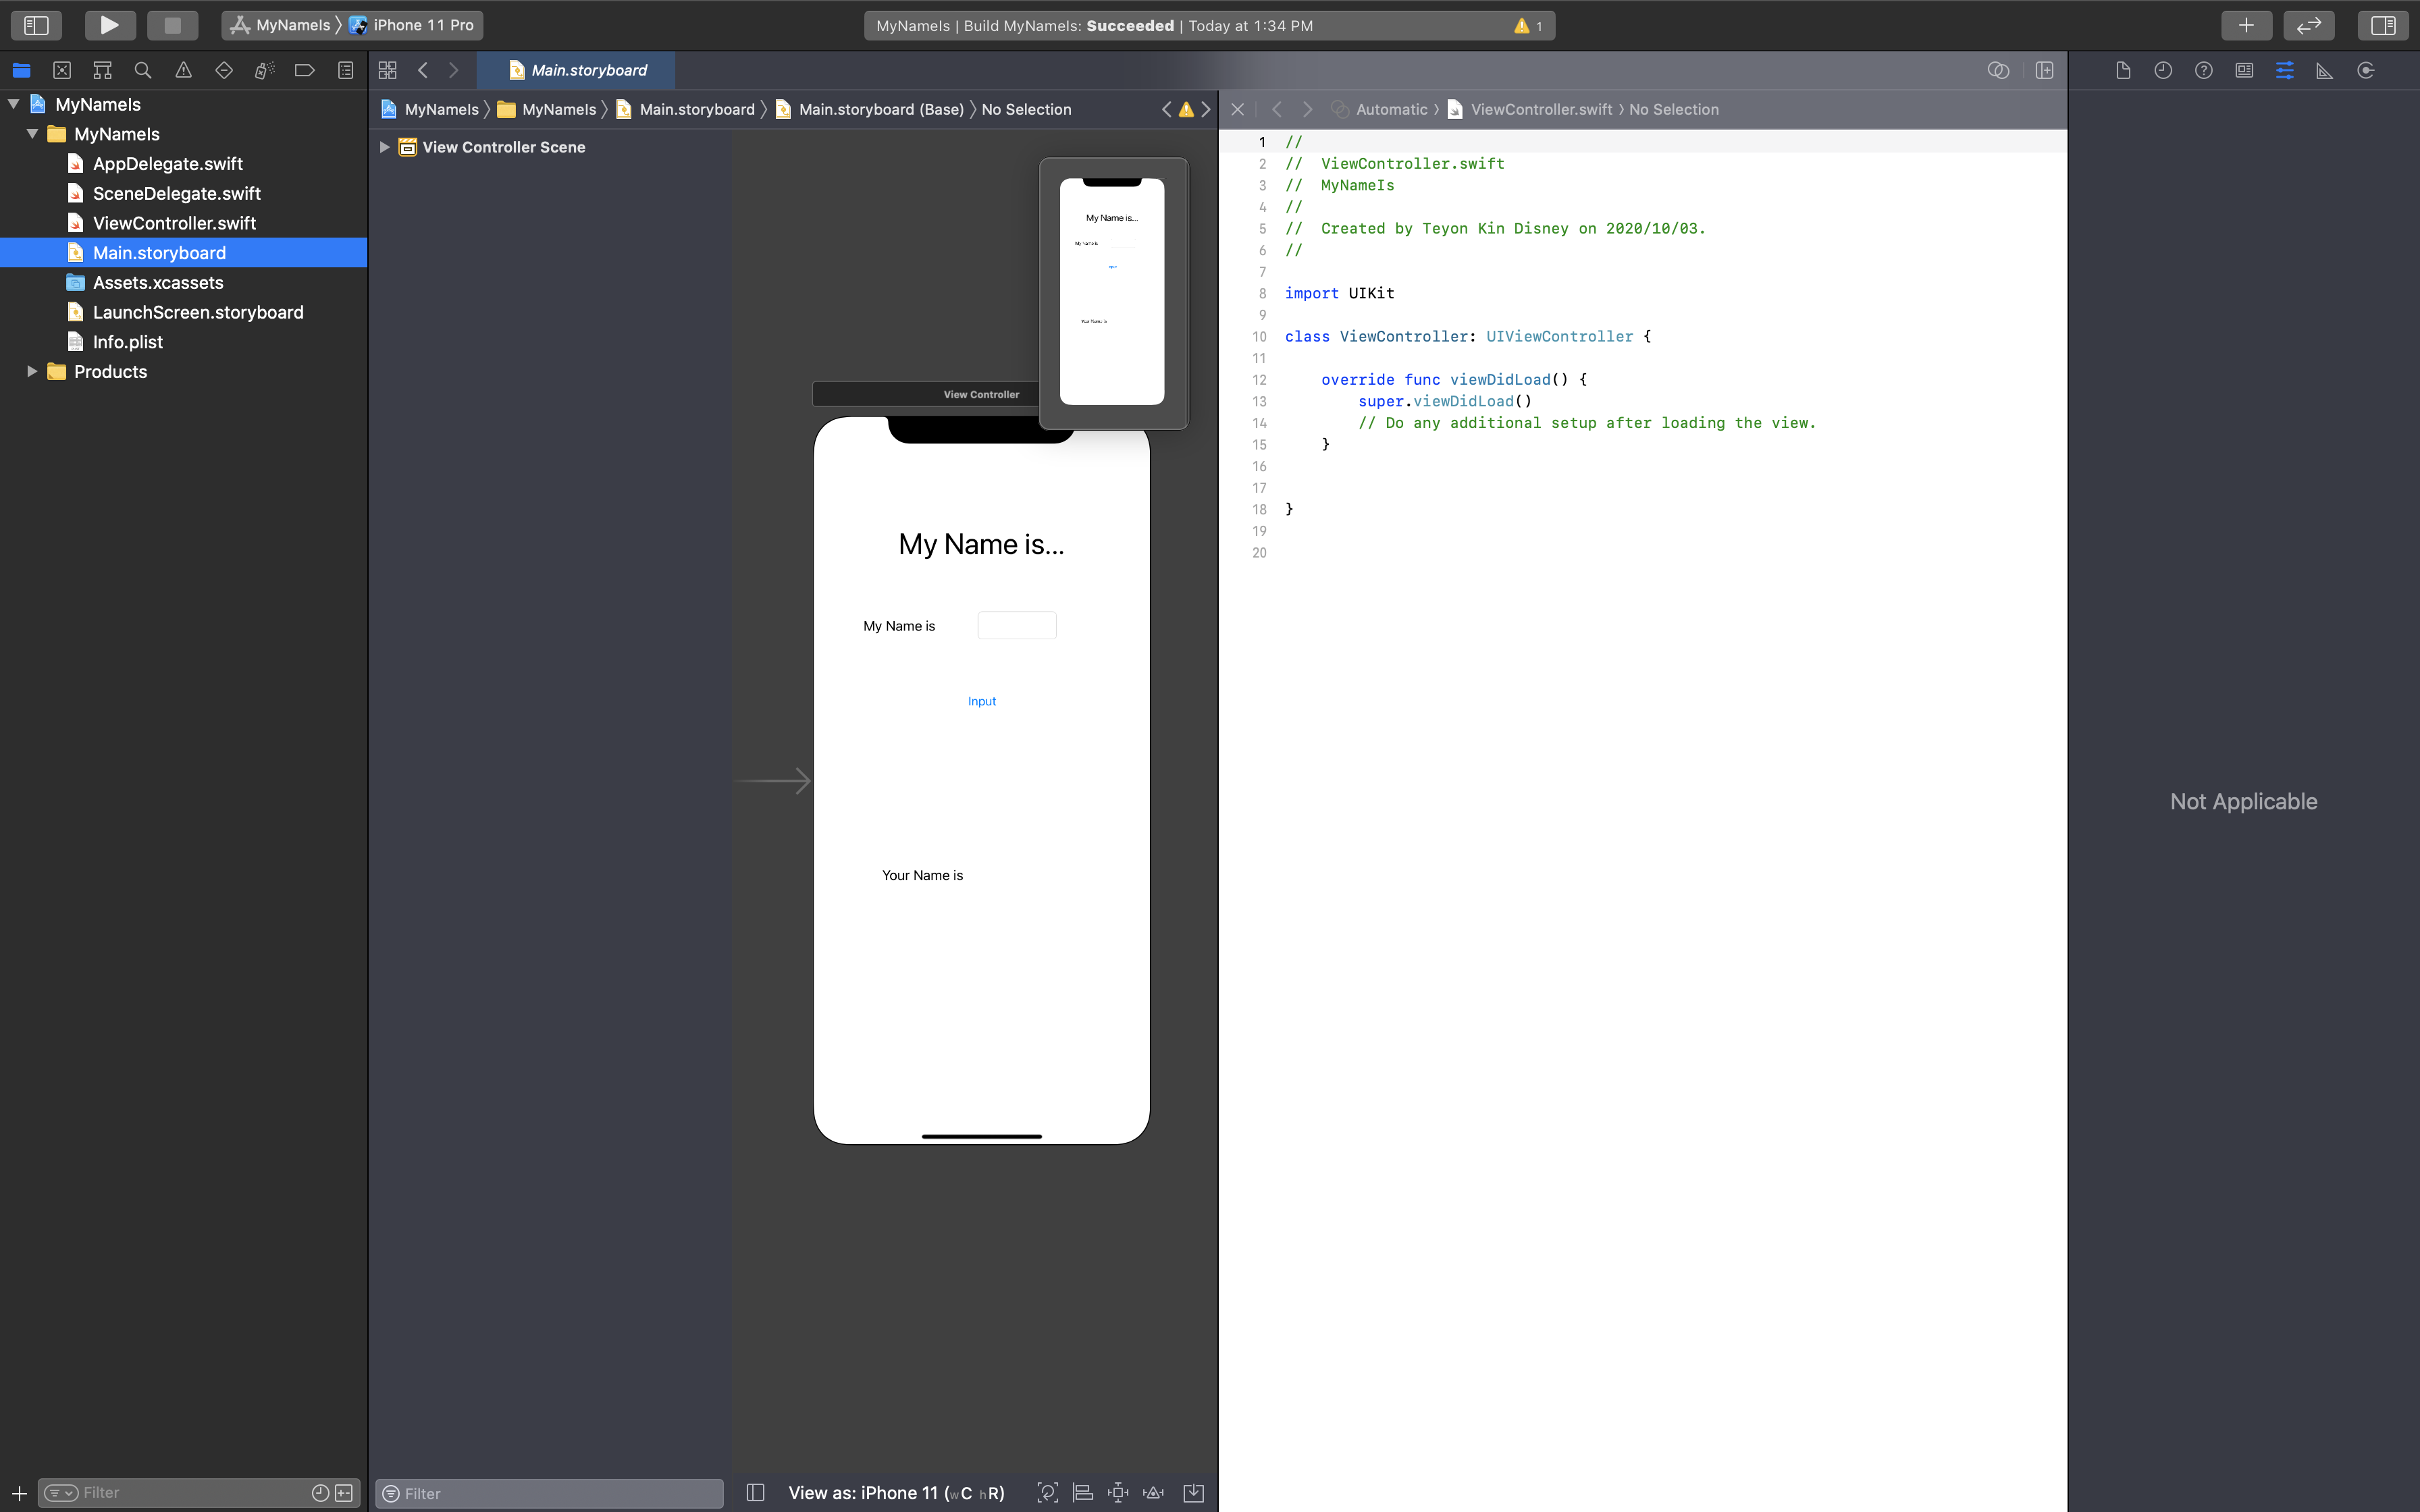The height and width of the screenshot is (1512, 2420).
Task: Click the View Controller Scene disclosure triangle
Action: click(x=385, y=148)
